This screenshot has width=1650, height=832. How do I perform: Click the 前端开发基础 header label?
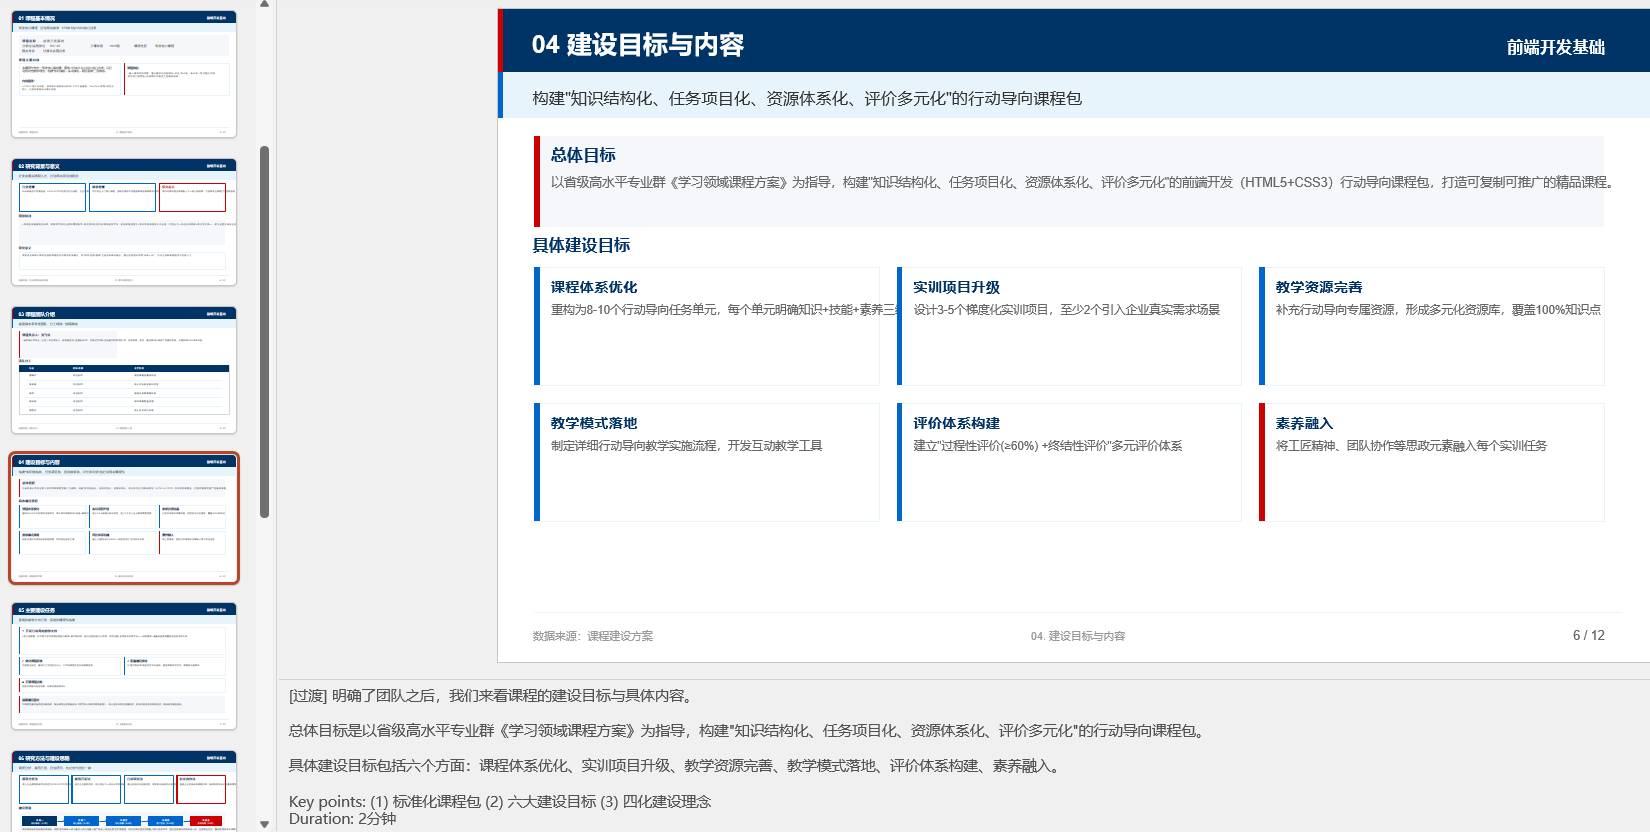point(1556,47)
